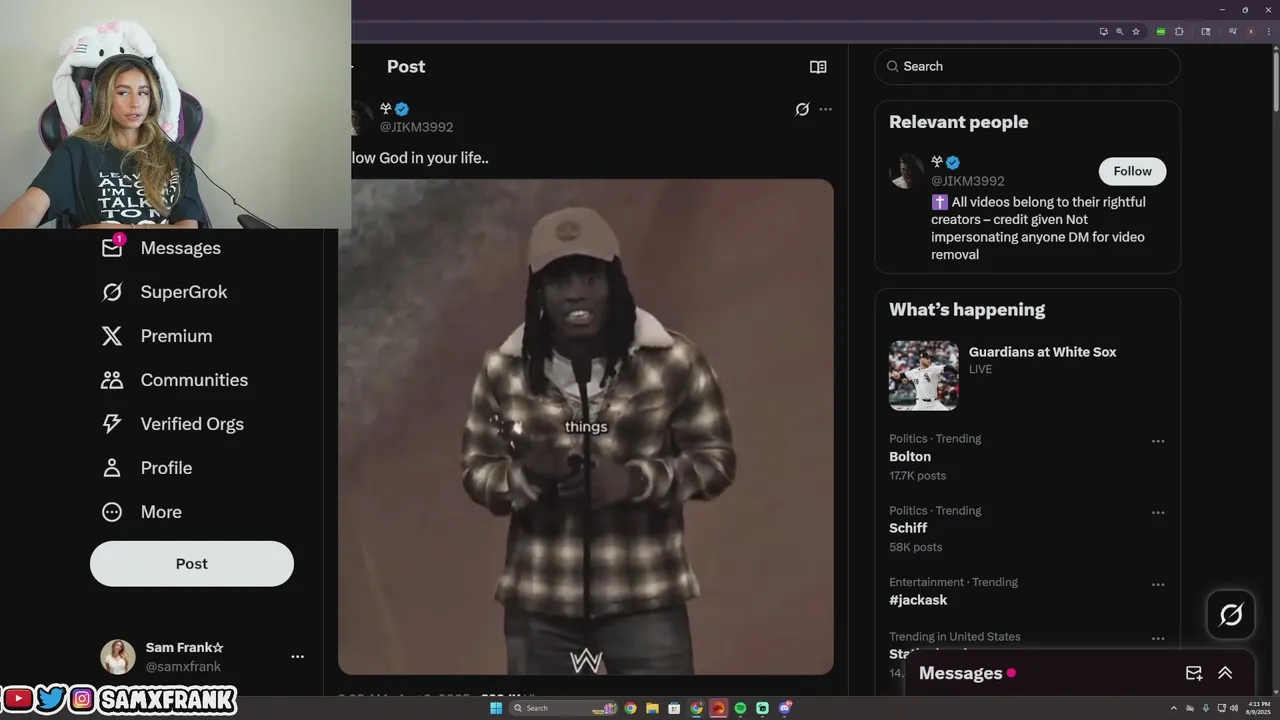Open Microsoft Store from the taskbar

[x=674, y=708]
